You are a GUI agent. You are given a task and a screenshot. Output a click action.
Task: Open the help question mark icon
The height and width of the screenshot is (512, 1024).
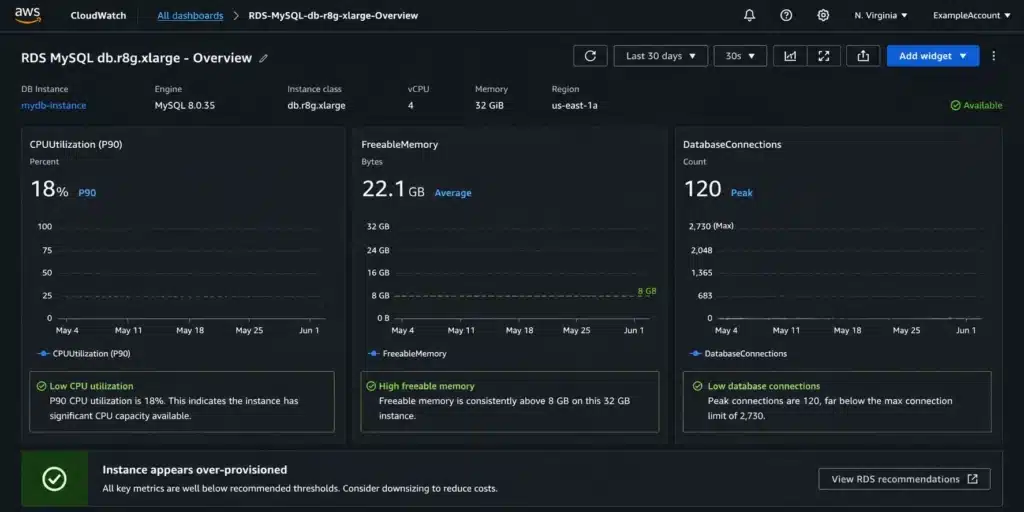786,15
